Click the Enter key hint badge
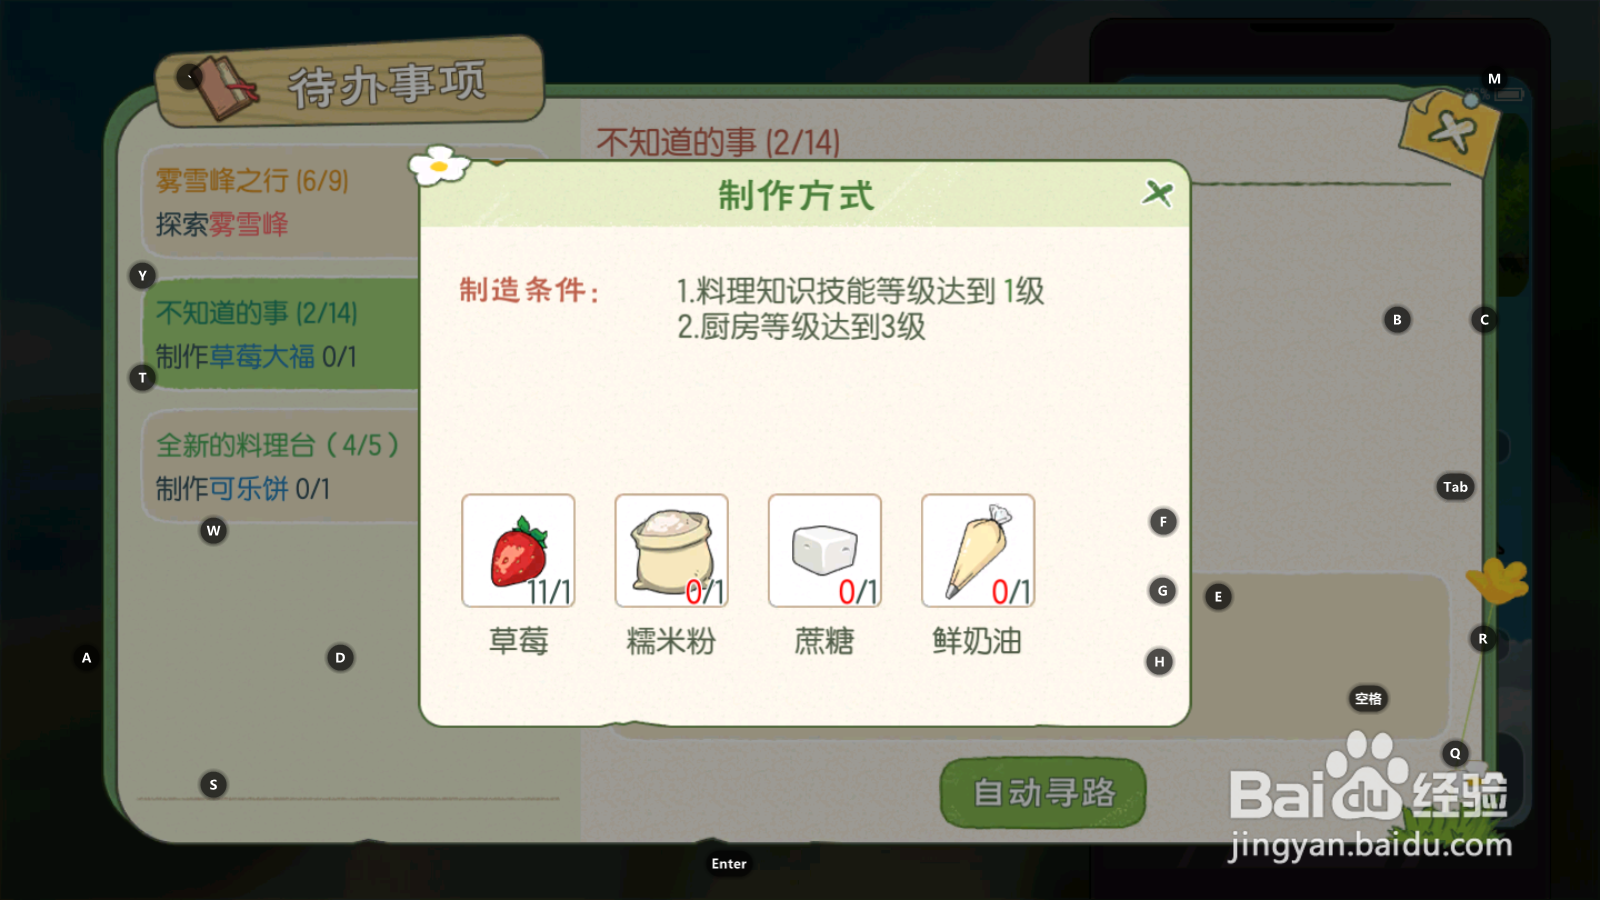This screenshot has height=900, width=1600. click(x=729, y=864)
